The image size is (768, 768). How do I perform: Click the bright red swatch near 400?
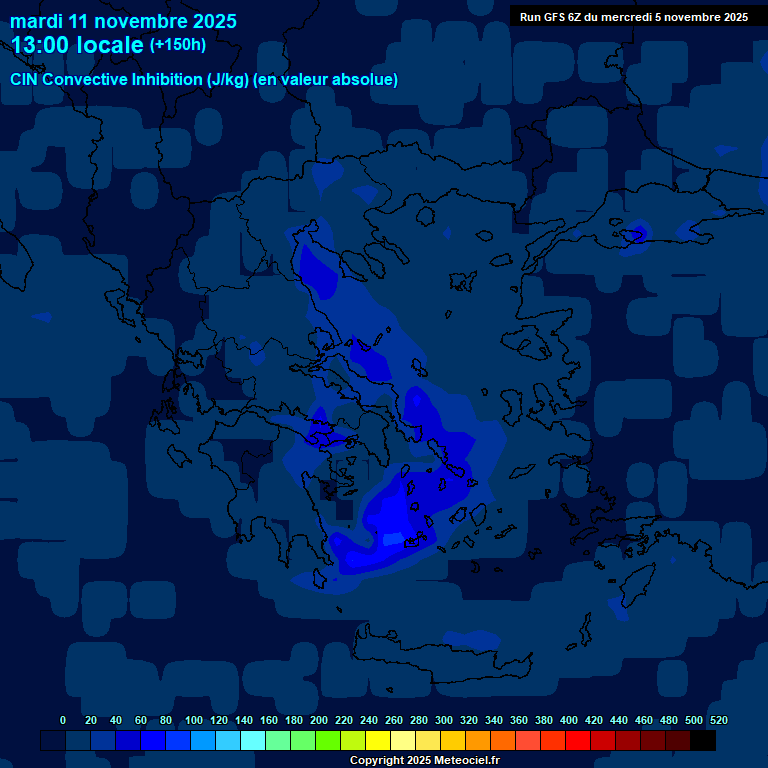point(578,741)
